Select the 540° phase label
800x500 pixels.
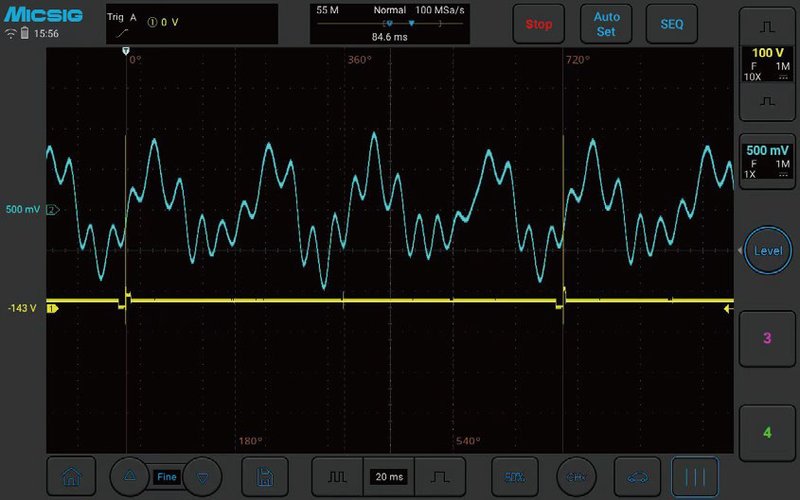tap(468, 441)
